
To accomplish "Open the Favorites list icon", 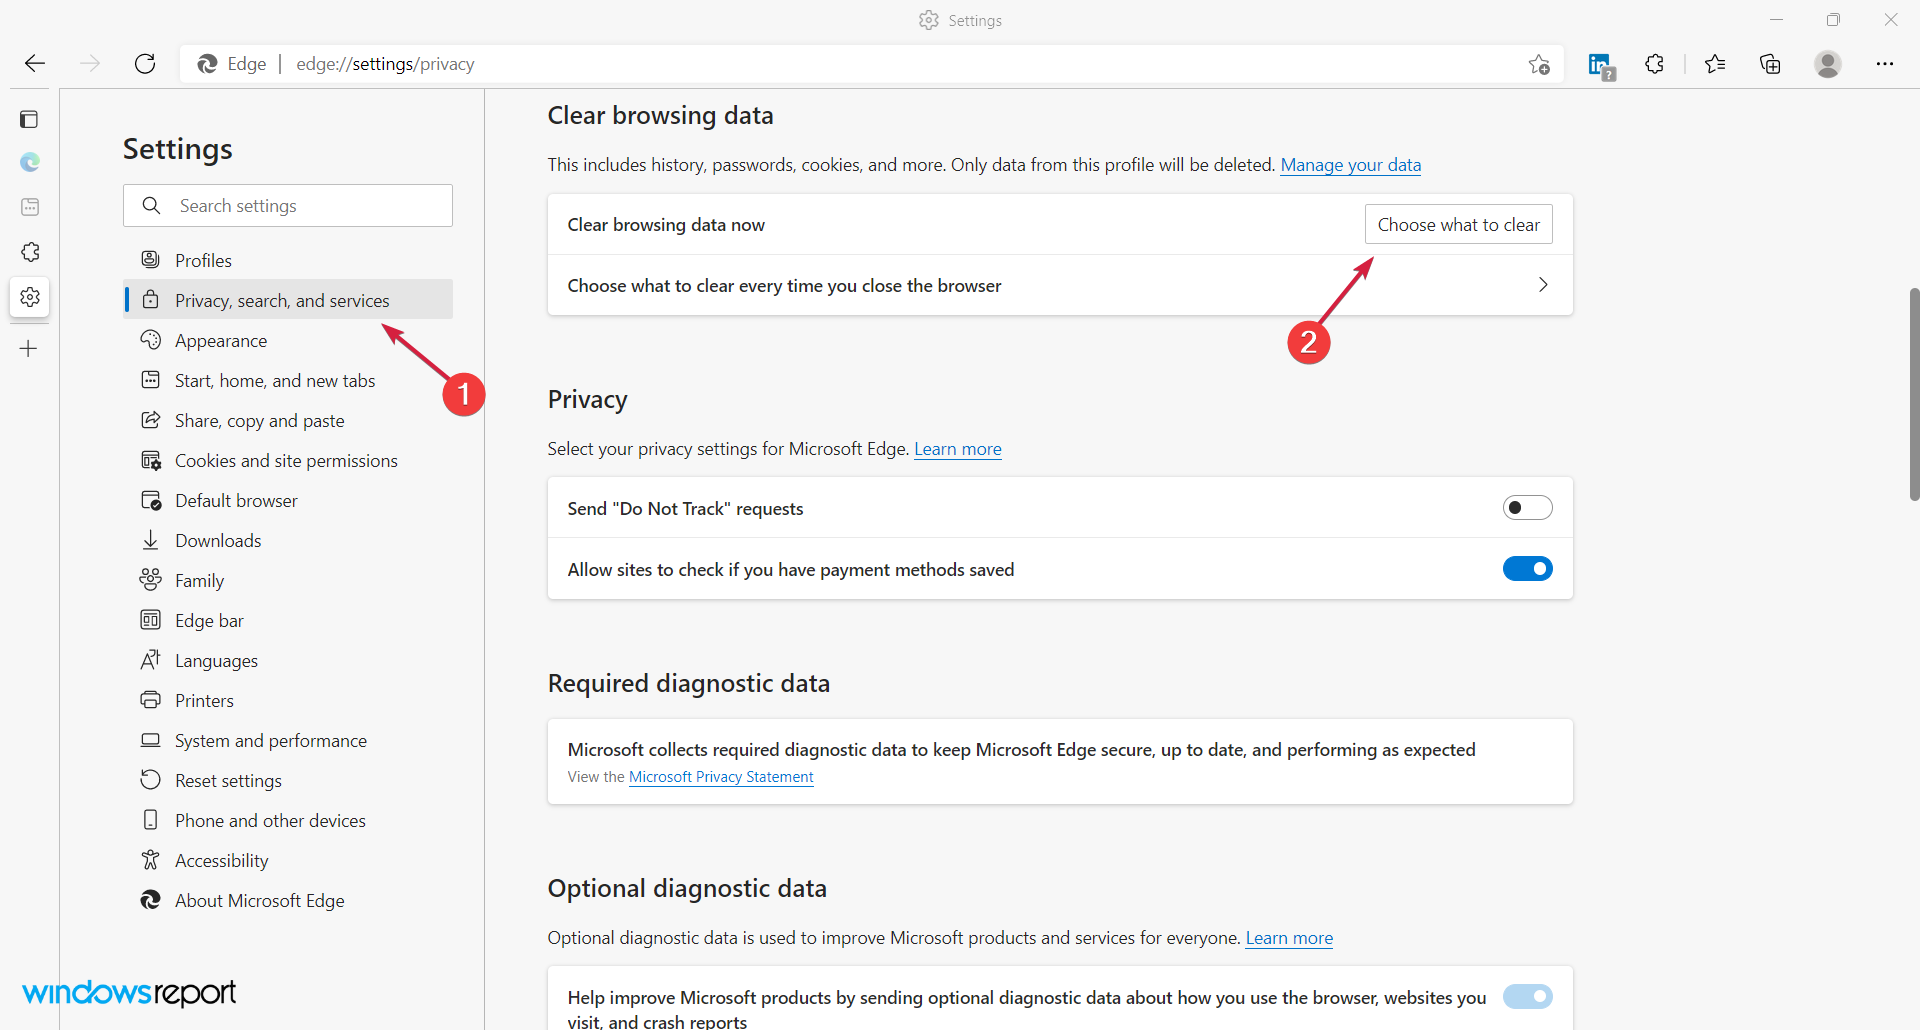I will [x=1715, y=64].
